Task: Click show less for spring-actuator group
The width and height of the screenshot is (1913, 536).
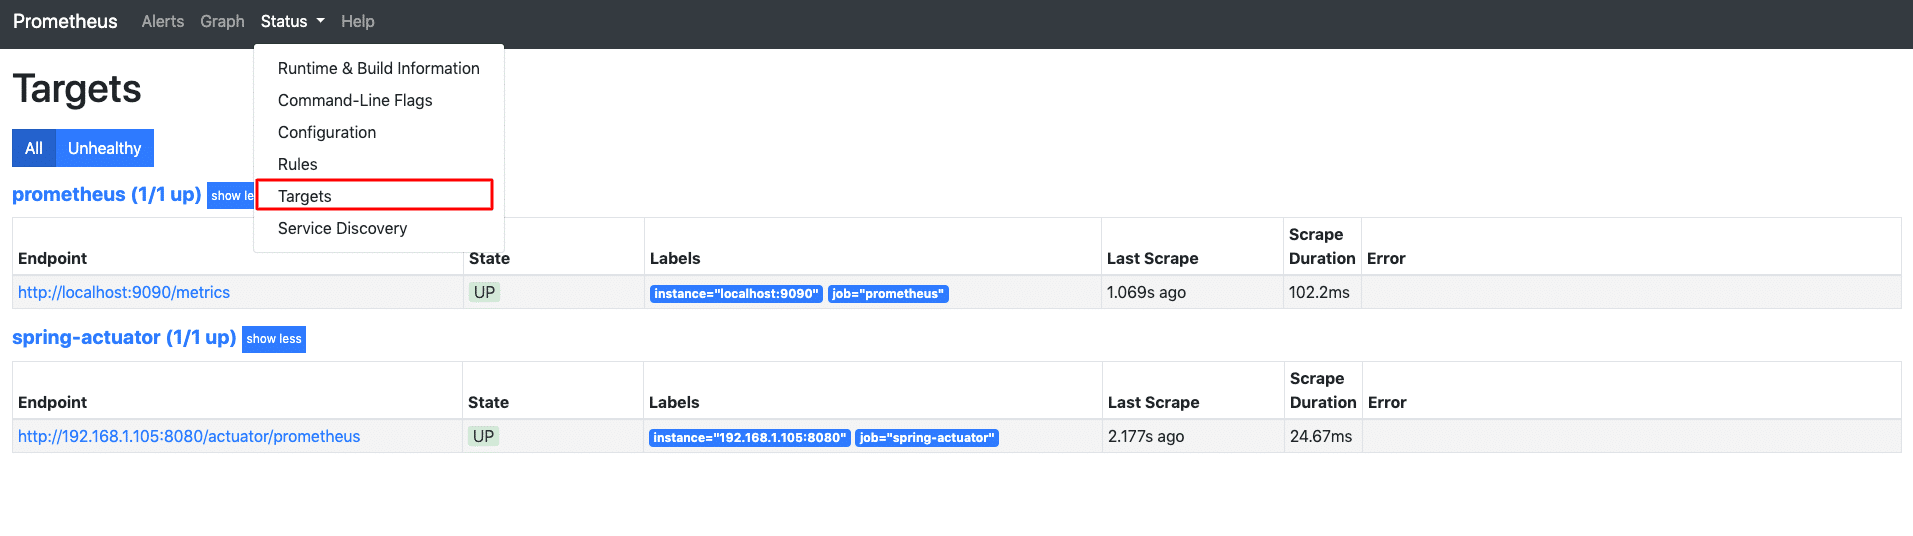Action: pyautogui.click(x=274, y=339)
